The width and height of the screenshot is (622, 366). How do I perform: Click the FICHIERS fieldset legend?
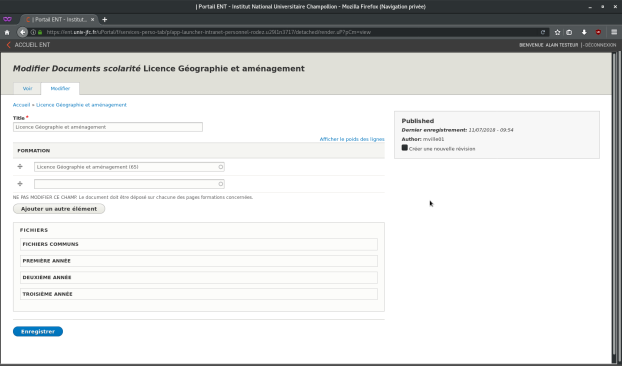tap(34, 230)
